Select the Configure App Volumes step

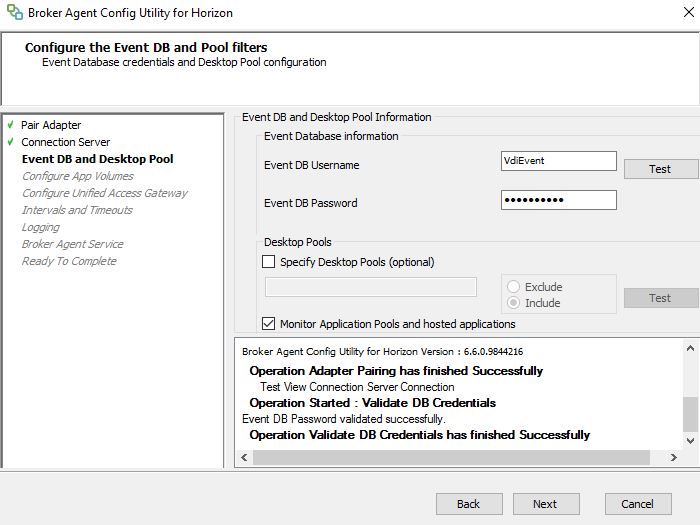(x=78, y=176)
